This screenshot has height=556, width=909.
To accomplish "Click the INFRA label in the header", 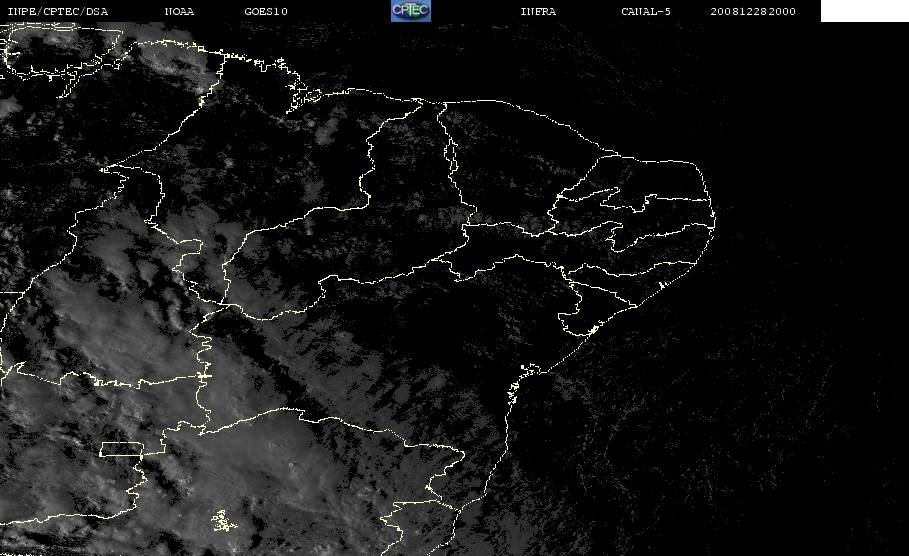I will tap(539, 11).
